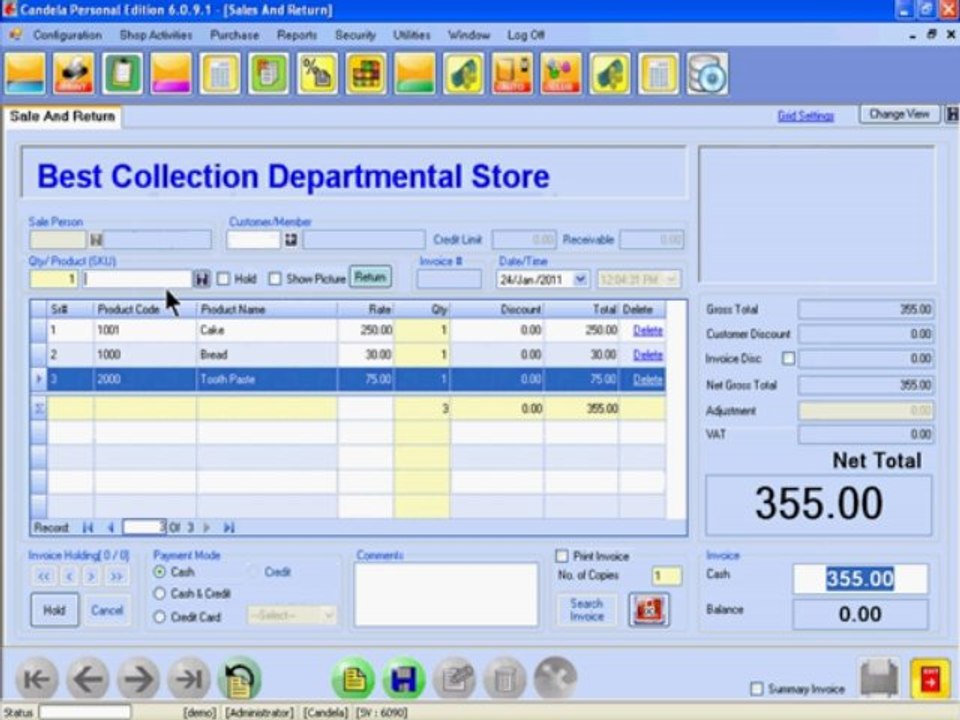Image resolution: width=960 pixels, height=720 pixels.
Task: Click the Search Invoice button
Action: [587, 610]
